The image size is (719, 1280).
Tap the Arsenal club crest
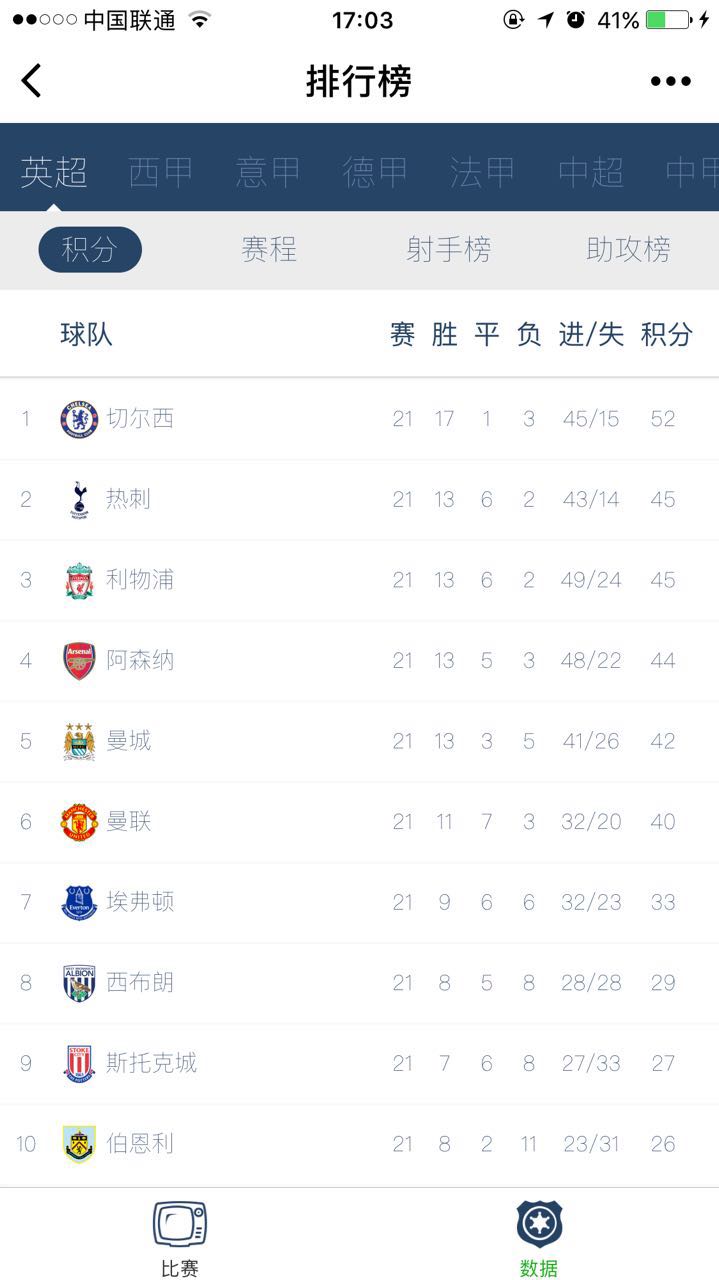pos(79,661)
